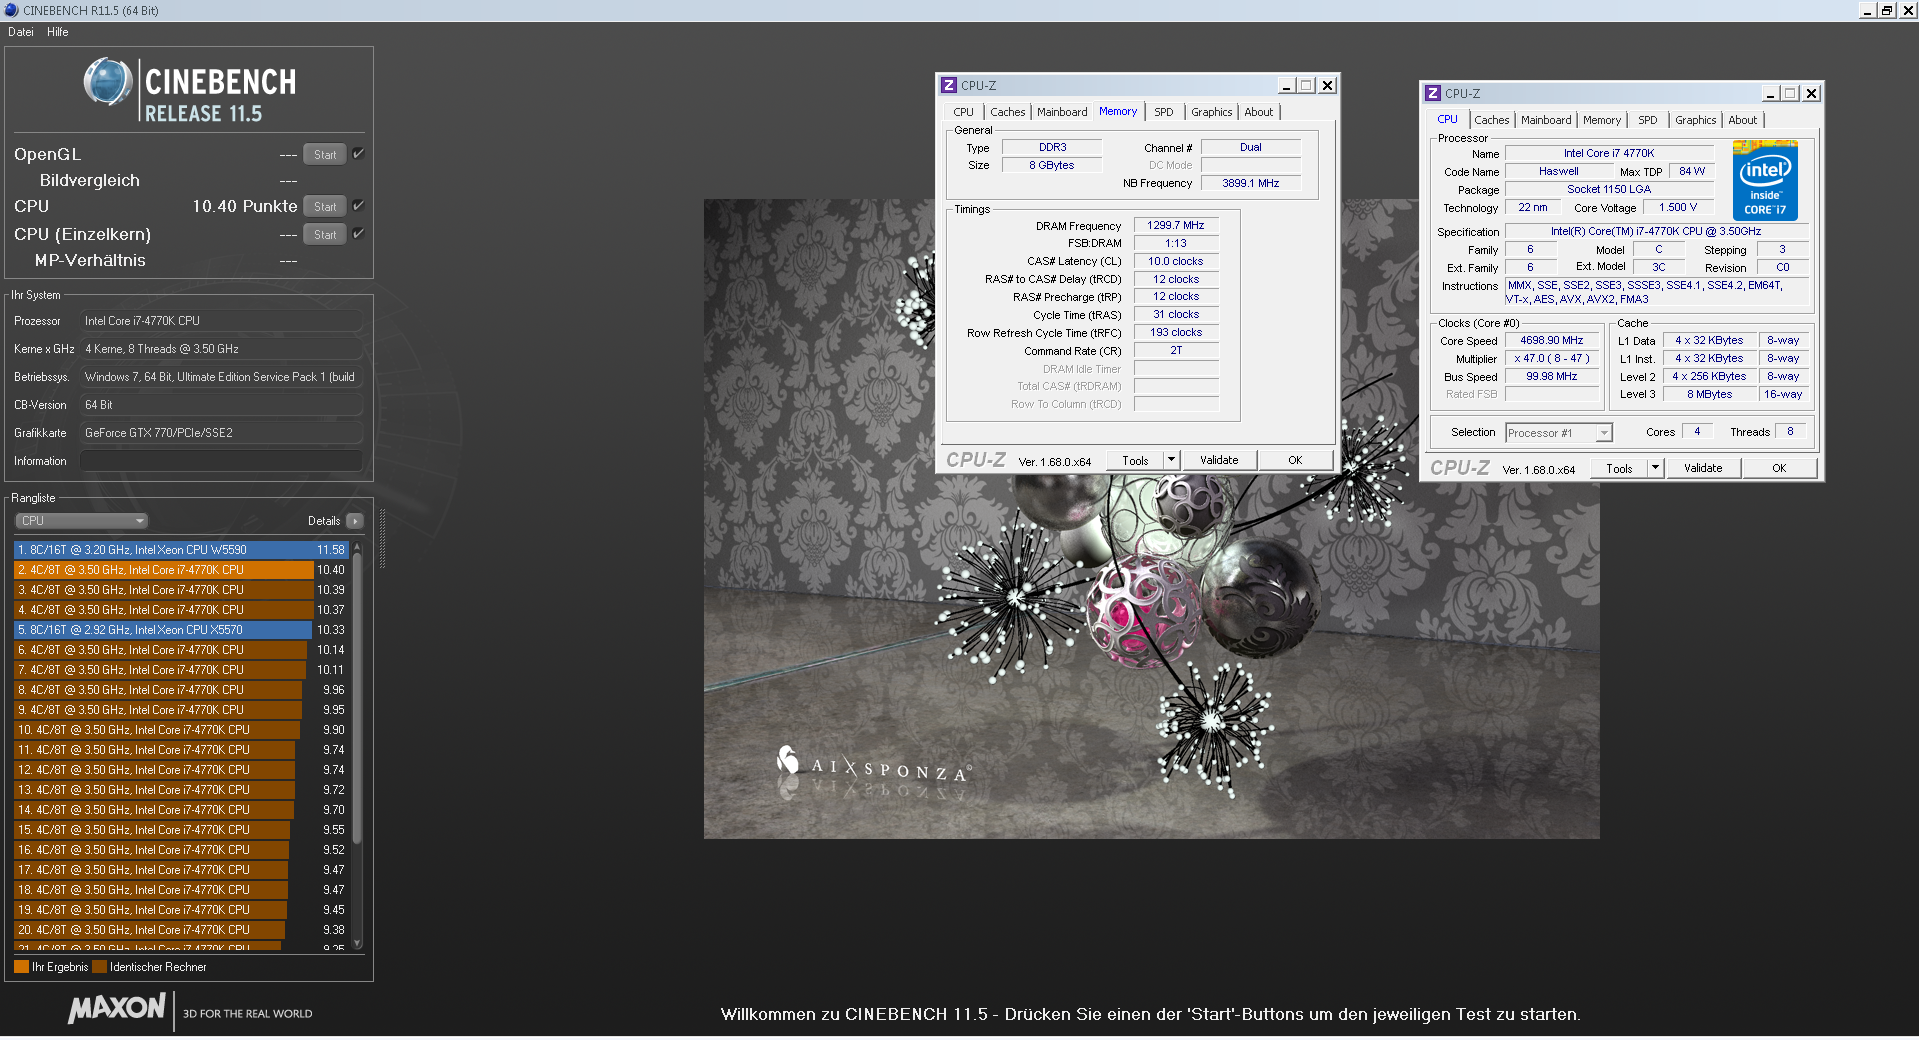Click the Prozessor field Intel Core i7-4770K
Screen dimensions: 1919x1040
pos(221,321)
